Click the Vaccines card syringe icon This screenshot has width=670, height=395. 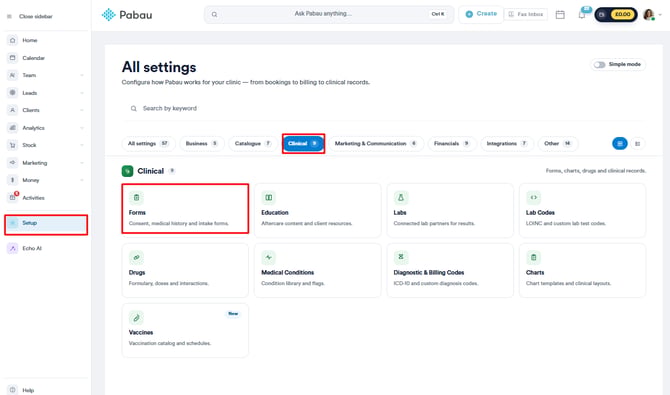136,318
